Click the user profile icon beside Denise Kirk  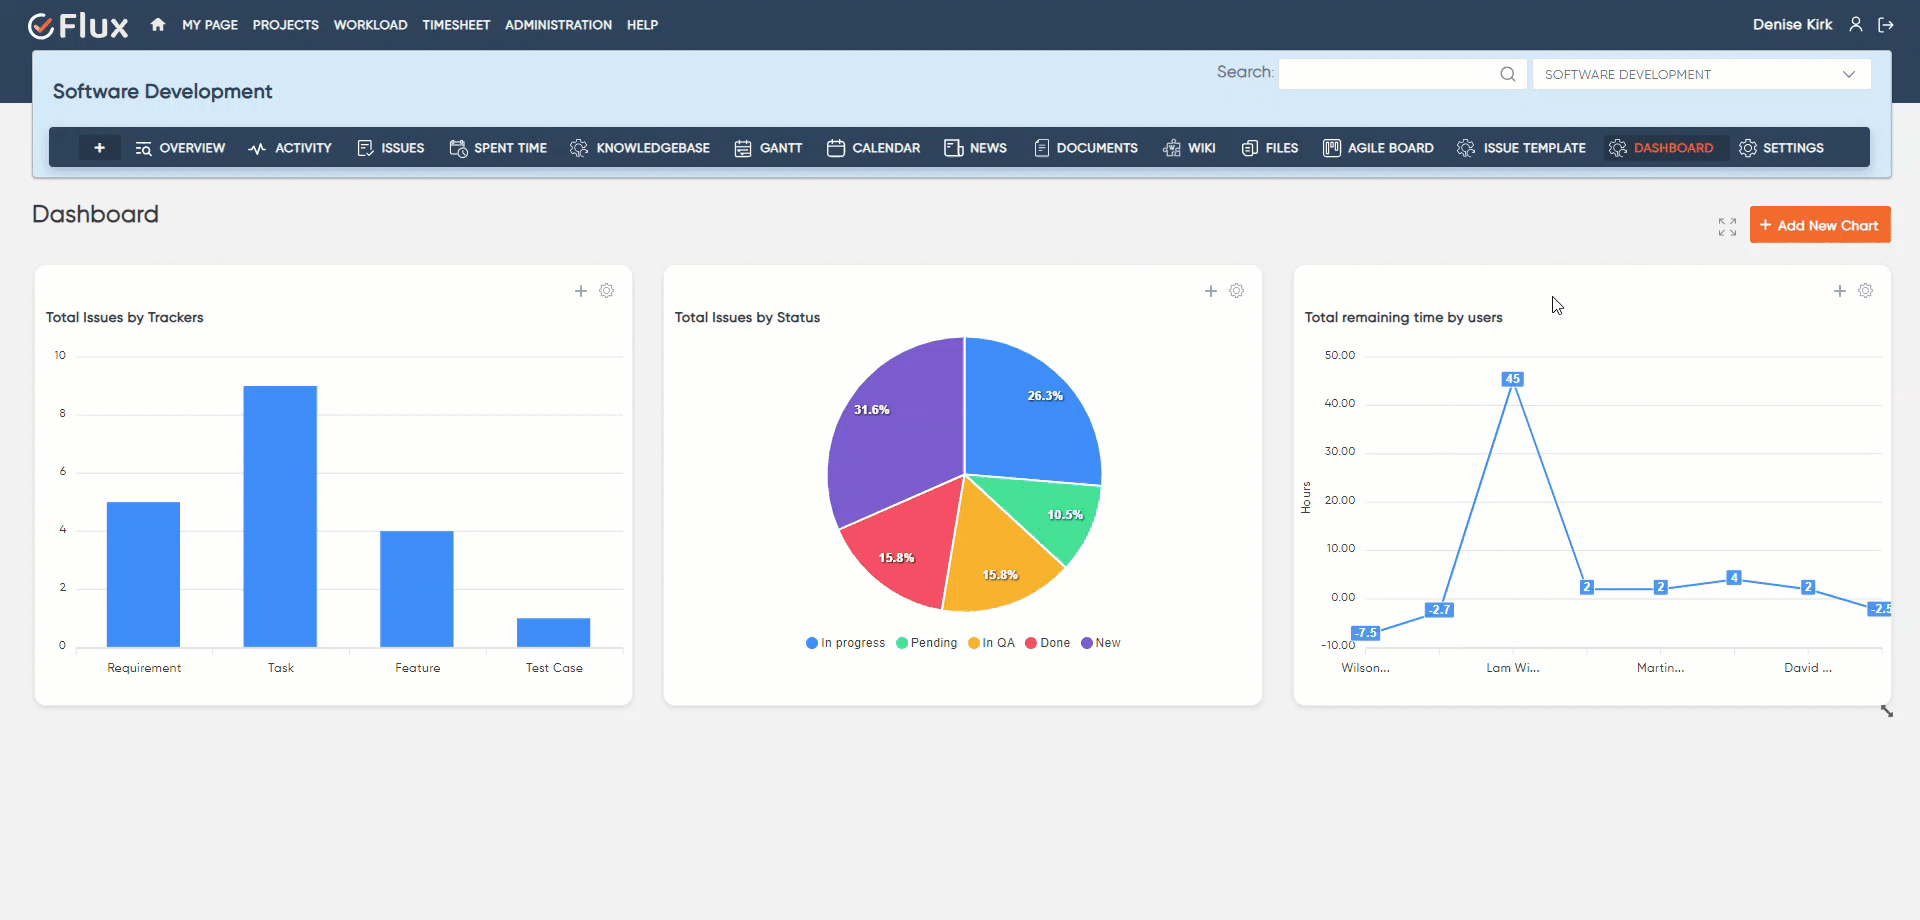[1855, 25]
